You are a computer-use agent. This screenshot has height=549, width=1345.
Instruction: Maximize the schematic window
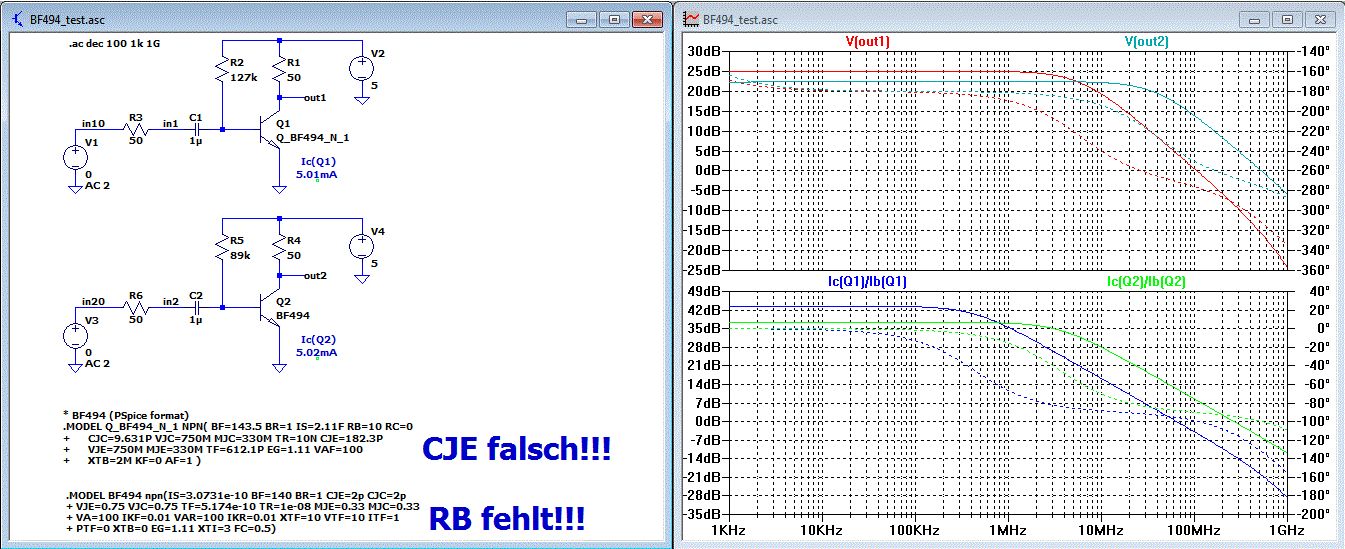(613, 19)
